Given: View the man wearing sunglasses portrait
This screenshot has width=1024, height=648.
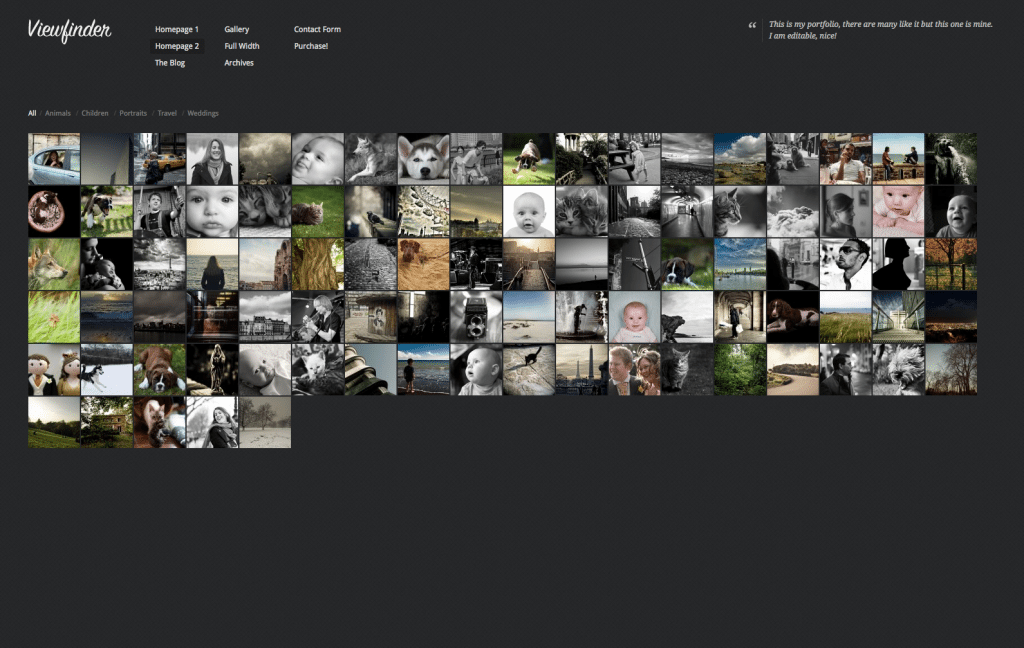Looking at the screenshot, I should click(846, 265).
